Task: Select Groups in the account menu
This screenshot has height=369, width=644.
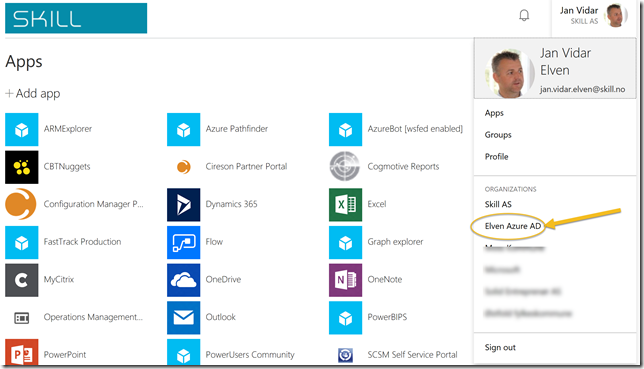Action: pos(498,135)
